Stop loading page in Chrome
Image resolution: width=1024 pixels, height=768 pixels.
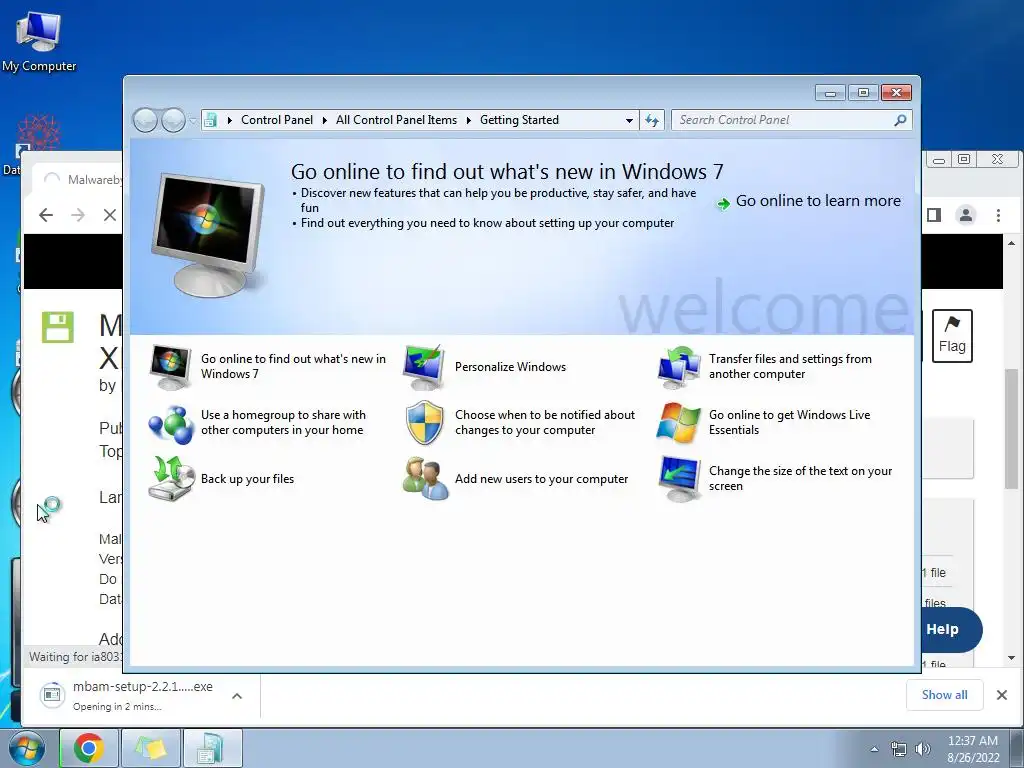pos(110,215)
